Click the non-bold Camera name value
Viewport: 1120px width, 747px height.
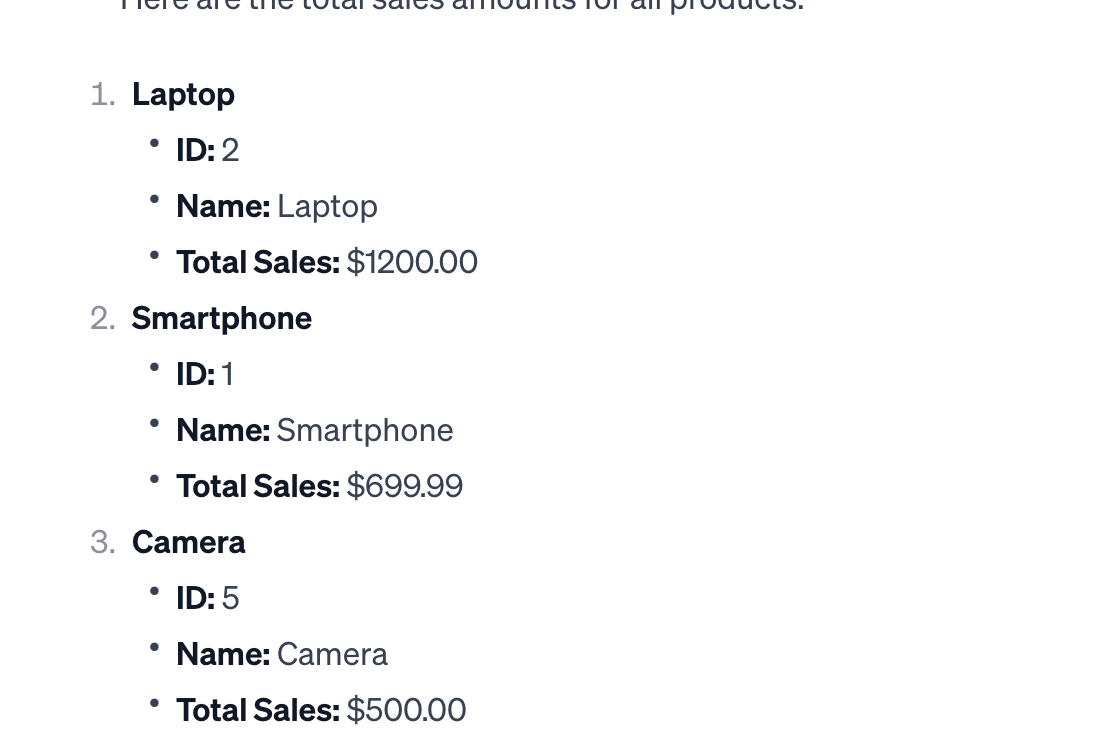click(332, 654)
